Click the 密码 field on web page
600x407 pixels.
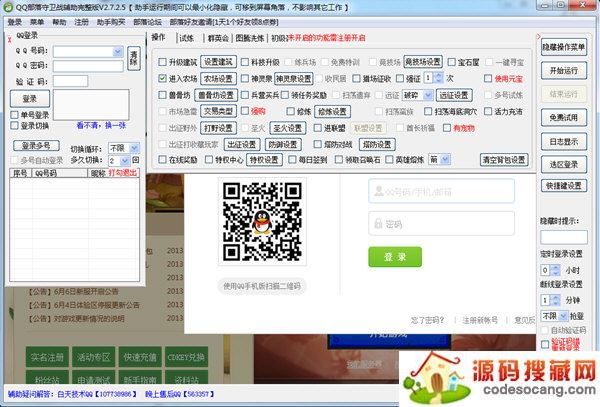(x=441, y=223)
